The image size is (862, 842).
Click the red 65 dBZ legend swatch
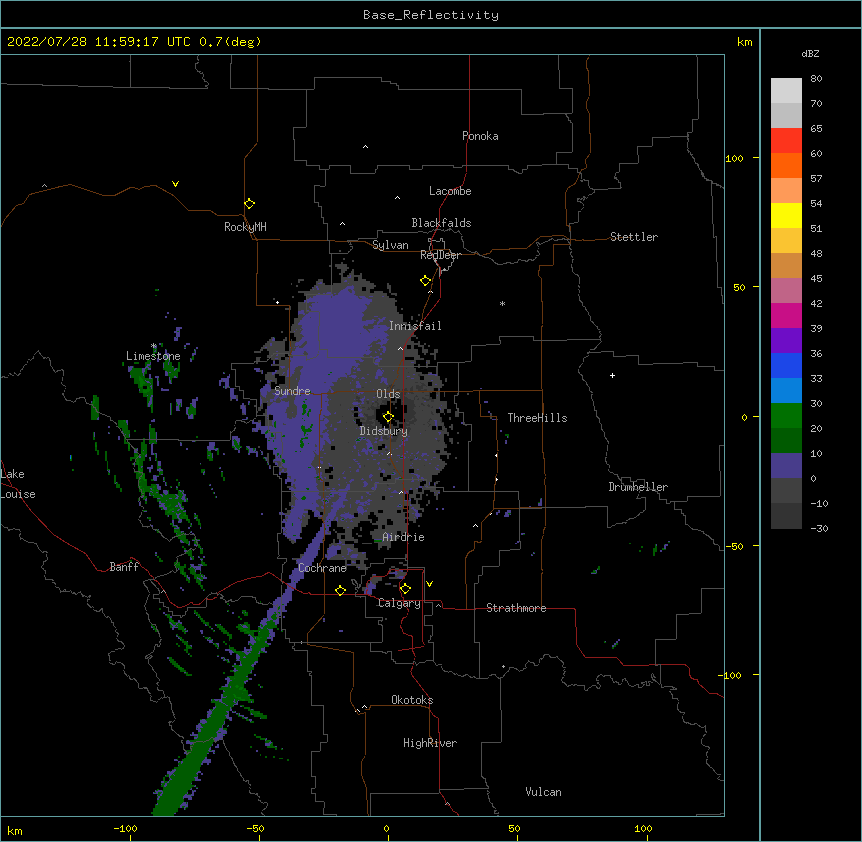point(786,140)
